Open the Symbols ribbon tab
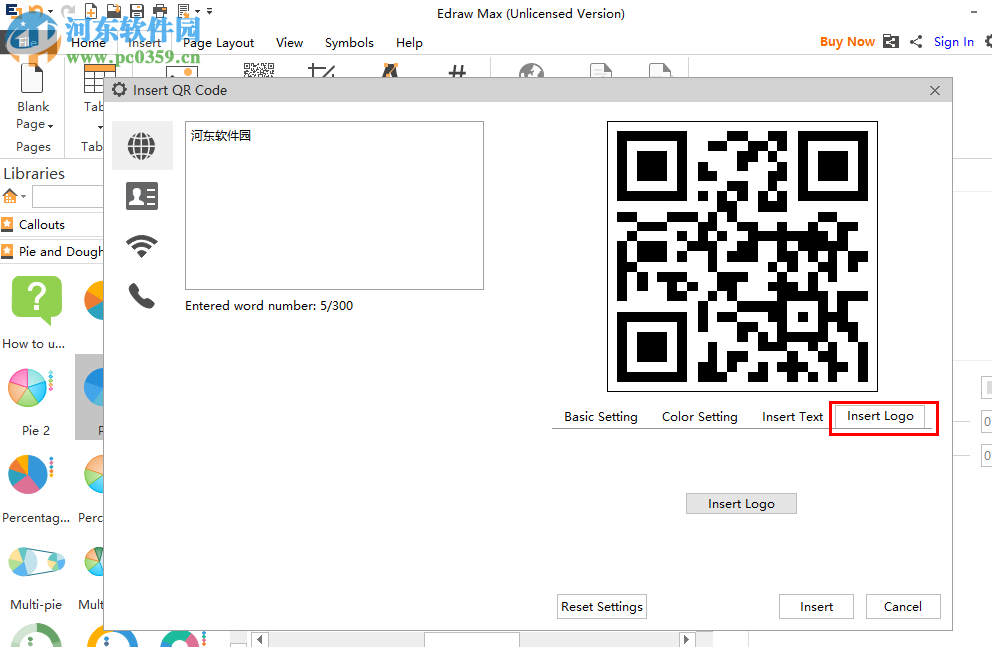 click(x=349, y=43)
